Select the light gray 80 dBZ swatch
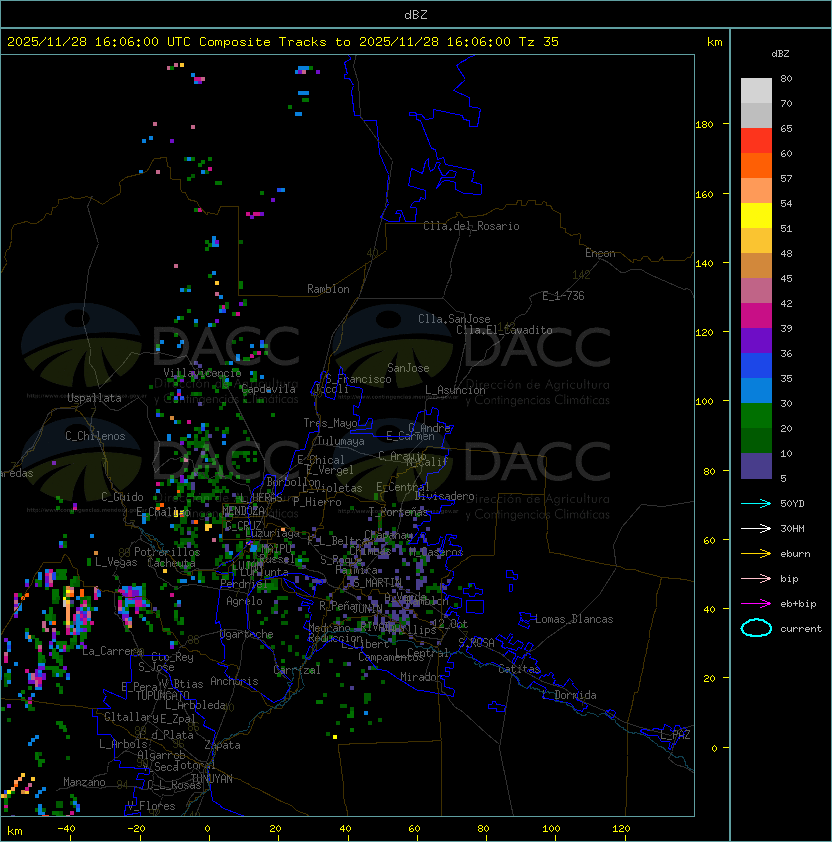The height and width of the screenshot is (842, 832). click(756, 90)
